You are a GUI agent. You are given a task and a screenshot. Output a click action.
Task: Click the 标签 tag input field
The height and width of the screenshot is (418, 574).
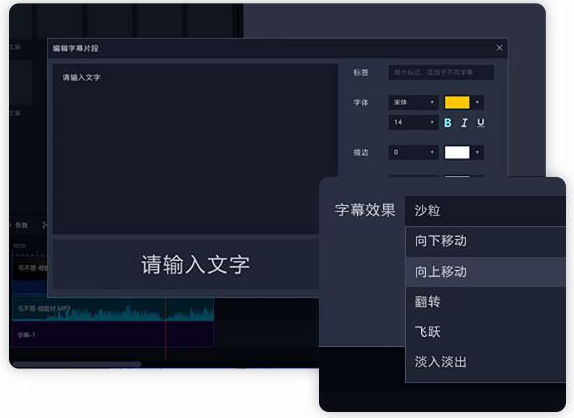point(441,72)
